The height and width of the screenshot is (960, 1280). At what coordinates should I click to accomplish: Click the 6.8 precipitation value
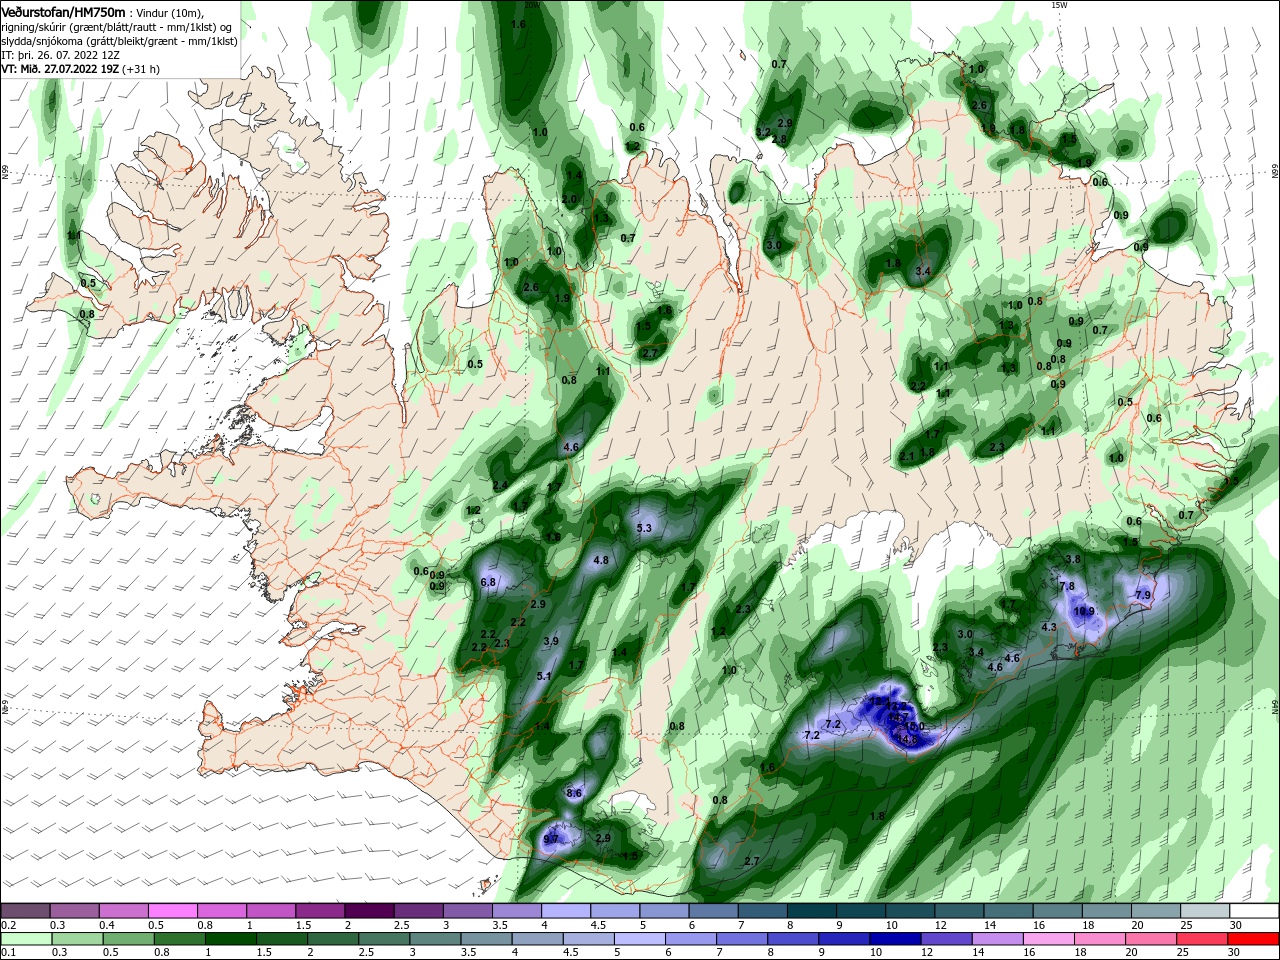coord(489,582)
